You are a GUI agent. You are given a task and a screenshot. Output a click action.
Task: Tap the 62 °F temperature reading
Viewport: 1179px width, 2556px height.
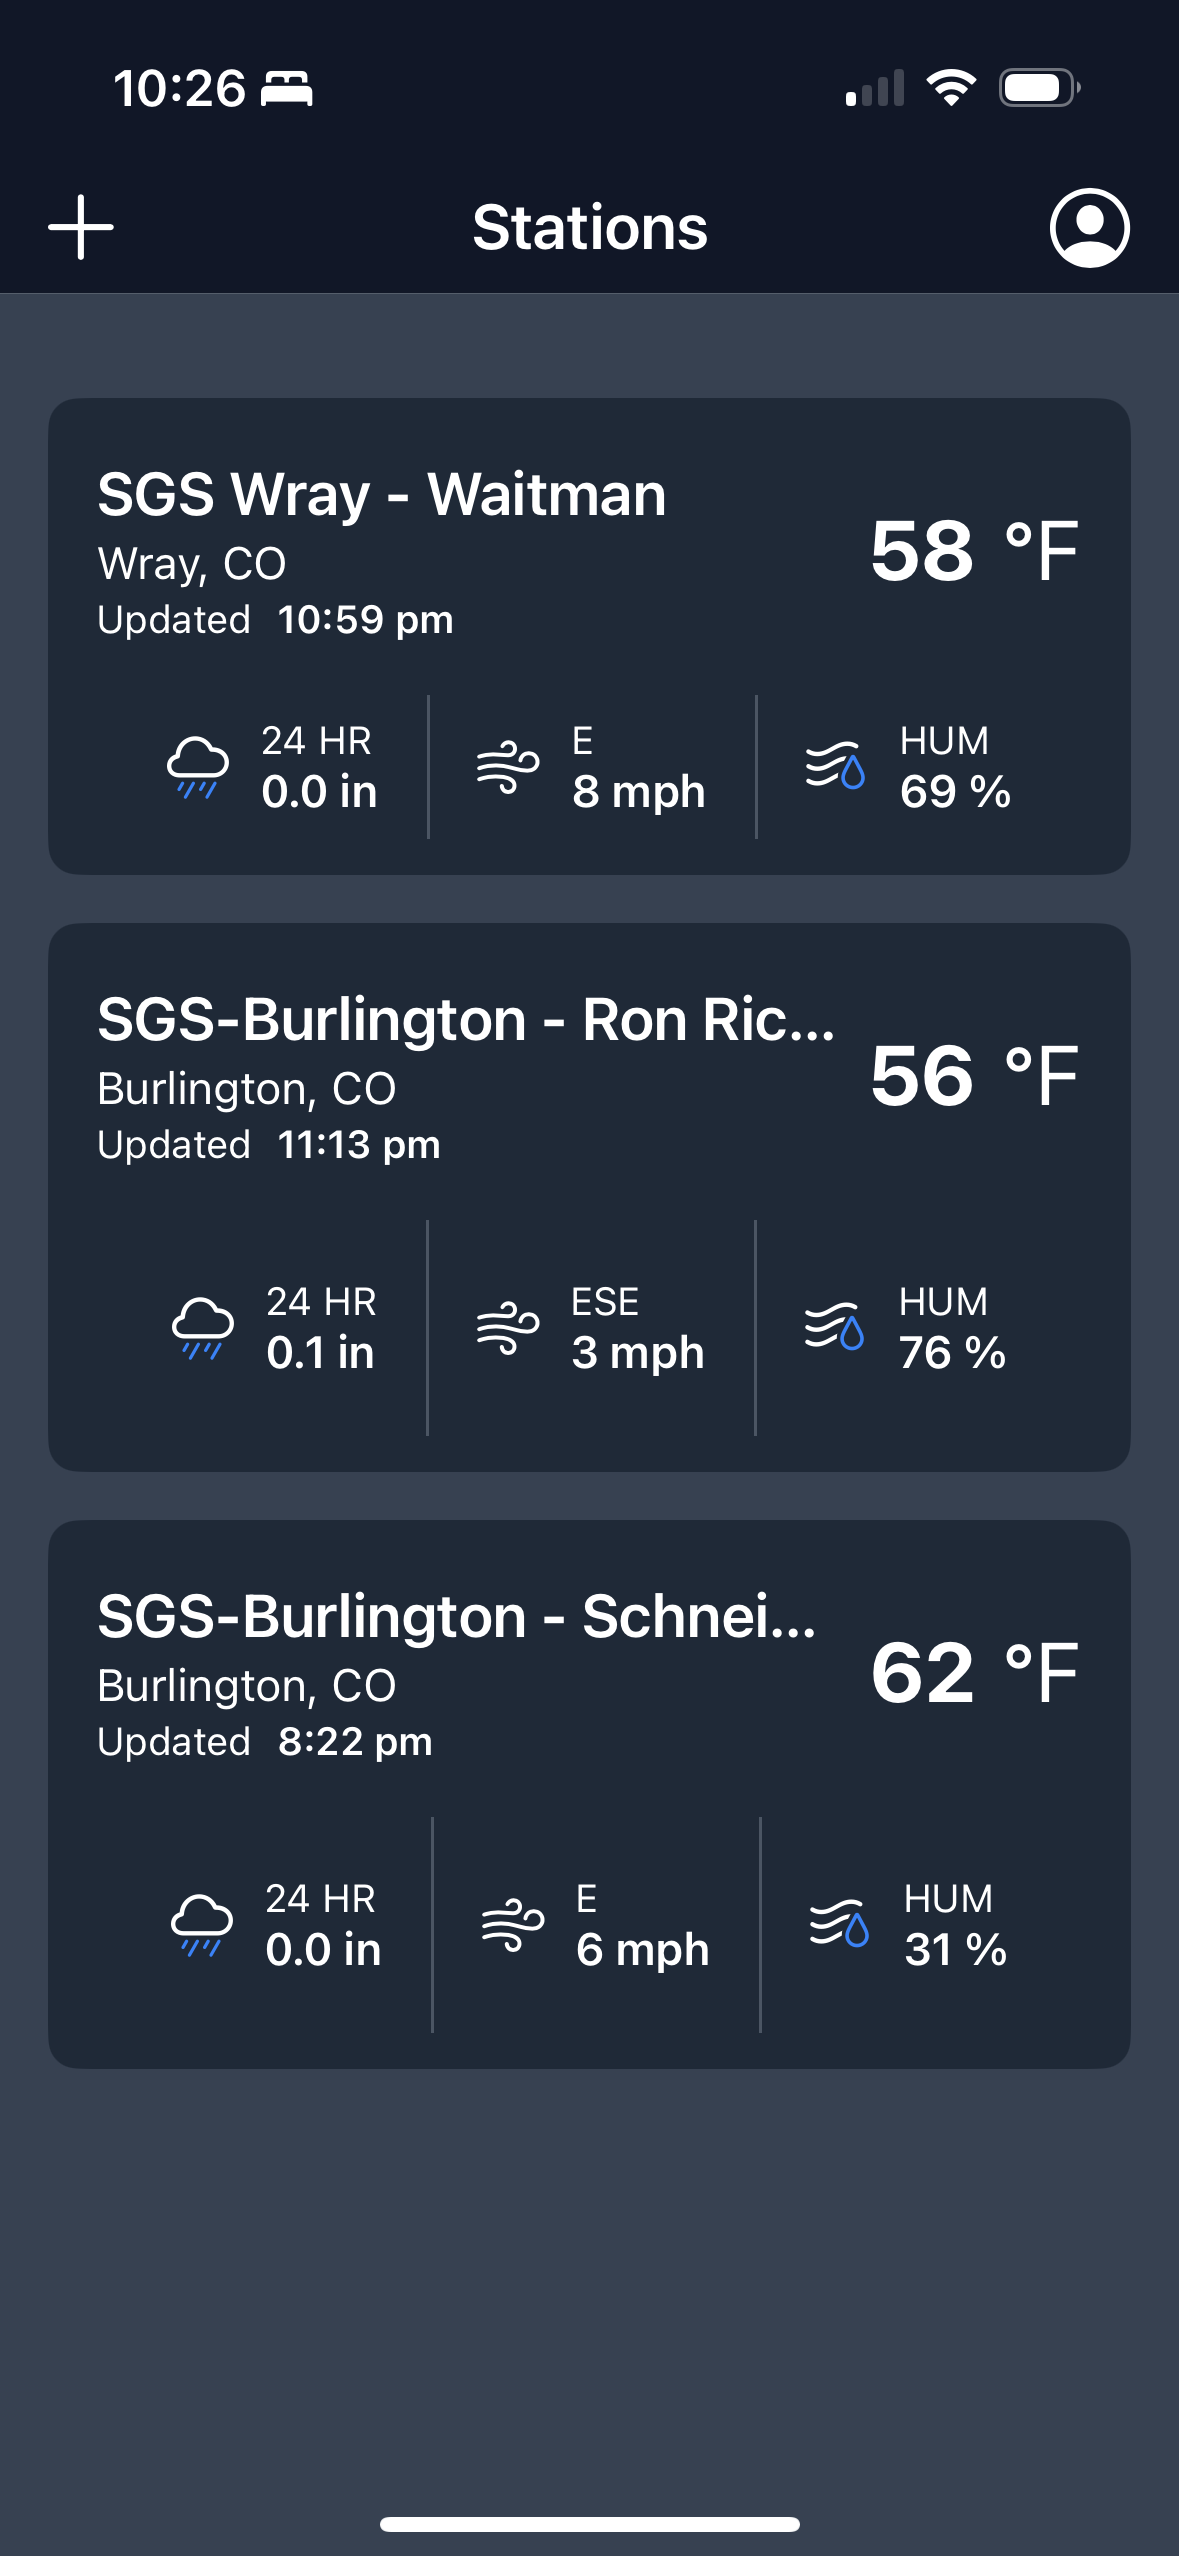pos(974,1673)
